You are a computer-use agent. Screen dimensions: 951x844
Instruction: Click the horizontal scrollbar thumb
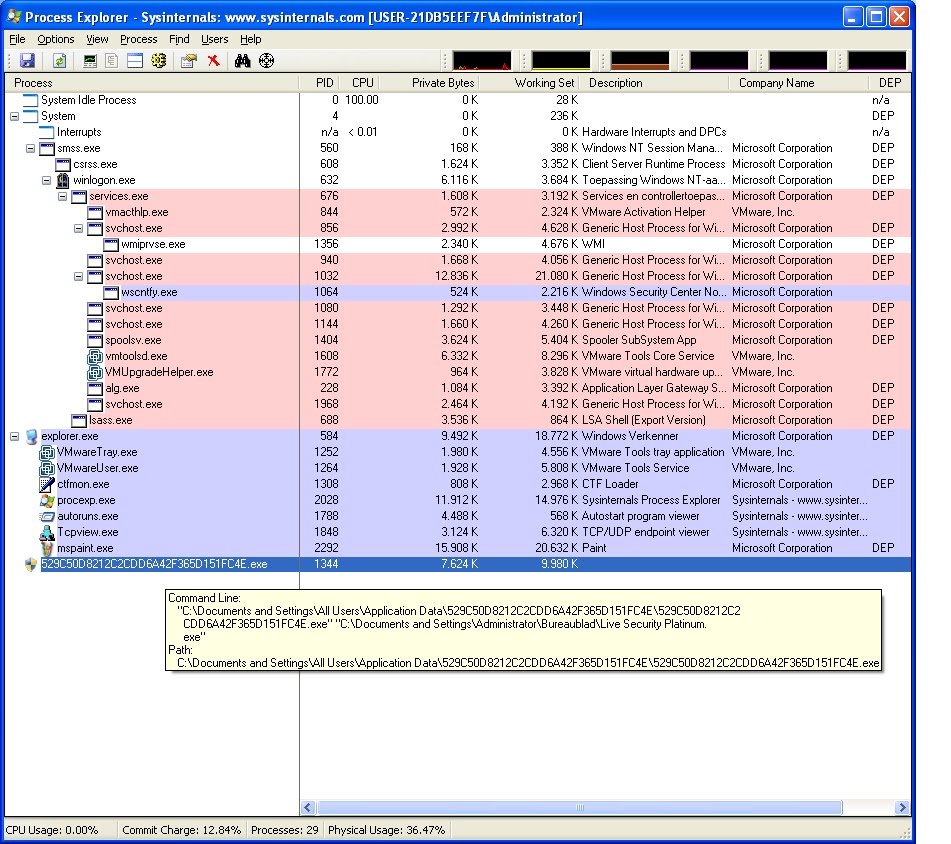[x=580, y=808]
